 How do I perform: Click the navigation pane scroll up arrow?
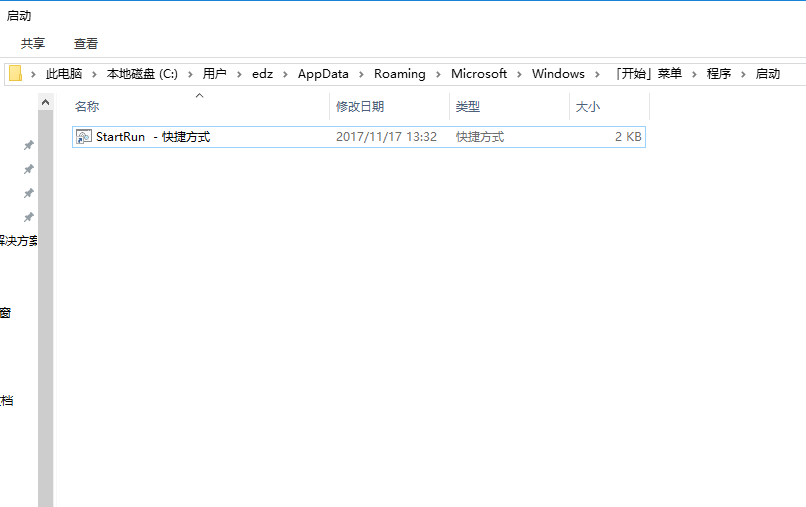point(45,102)
